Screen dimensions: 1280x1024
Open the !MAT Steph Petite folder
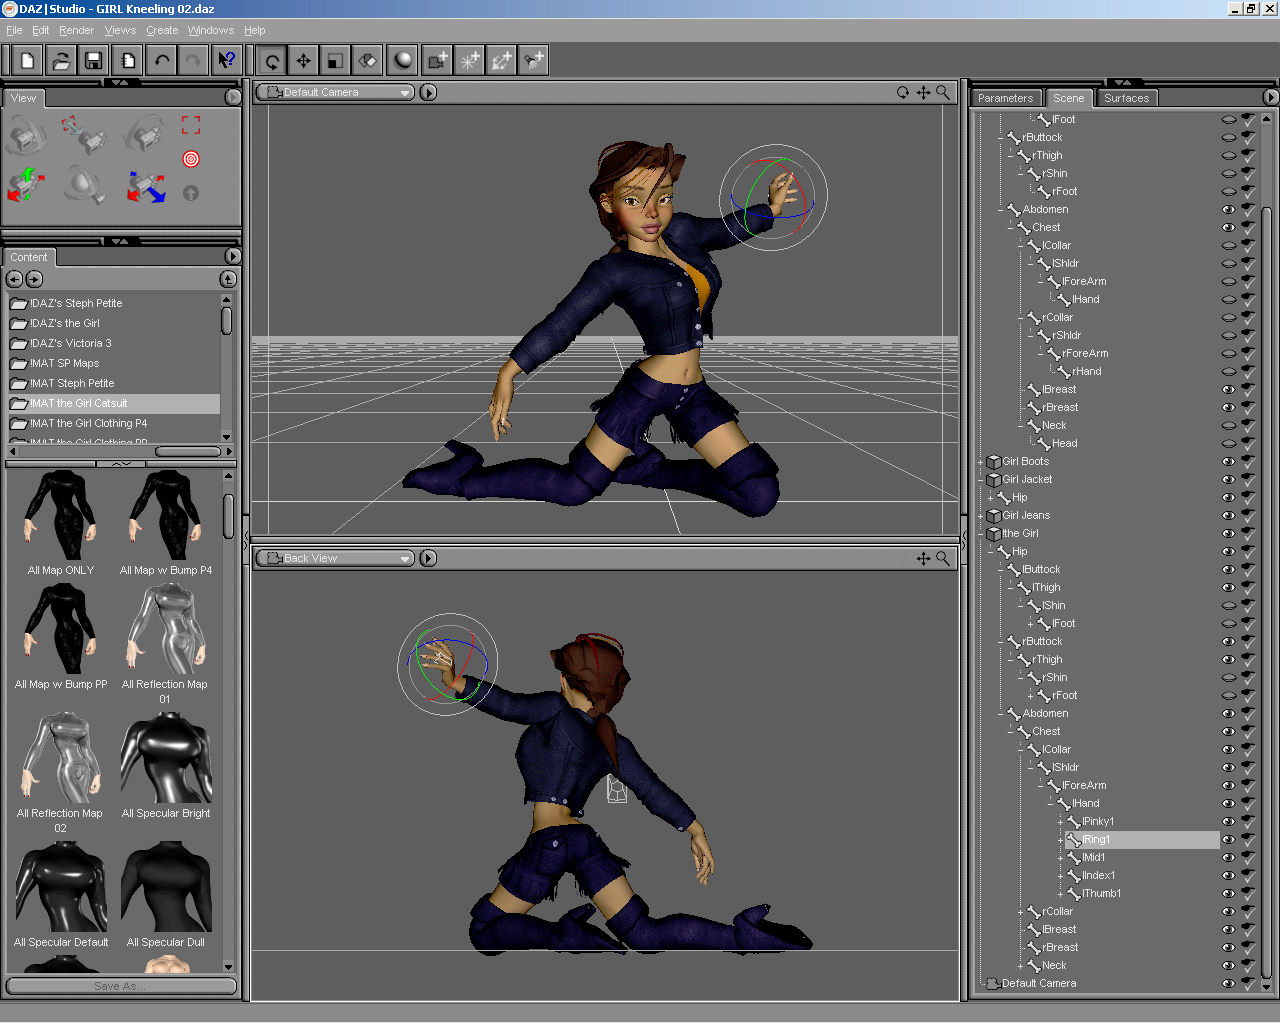(72, 383)
